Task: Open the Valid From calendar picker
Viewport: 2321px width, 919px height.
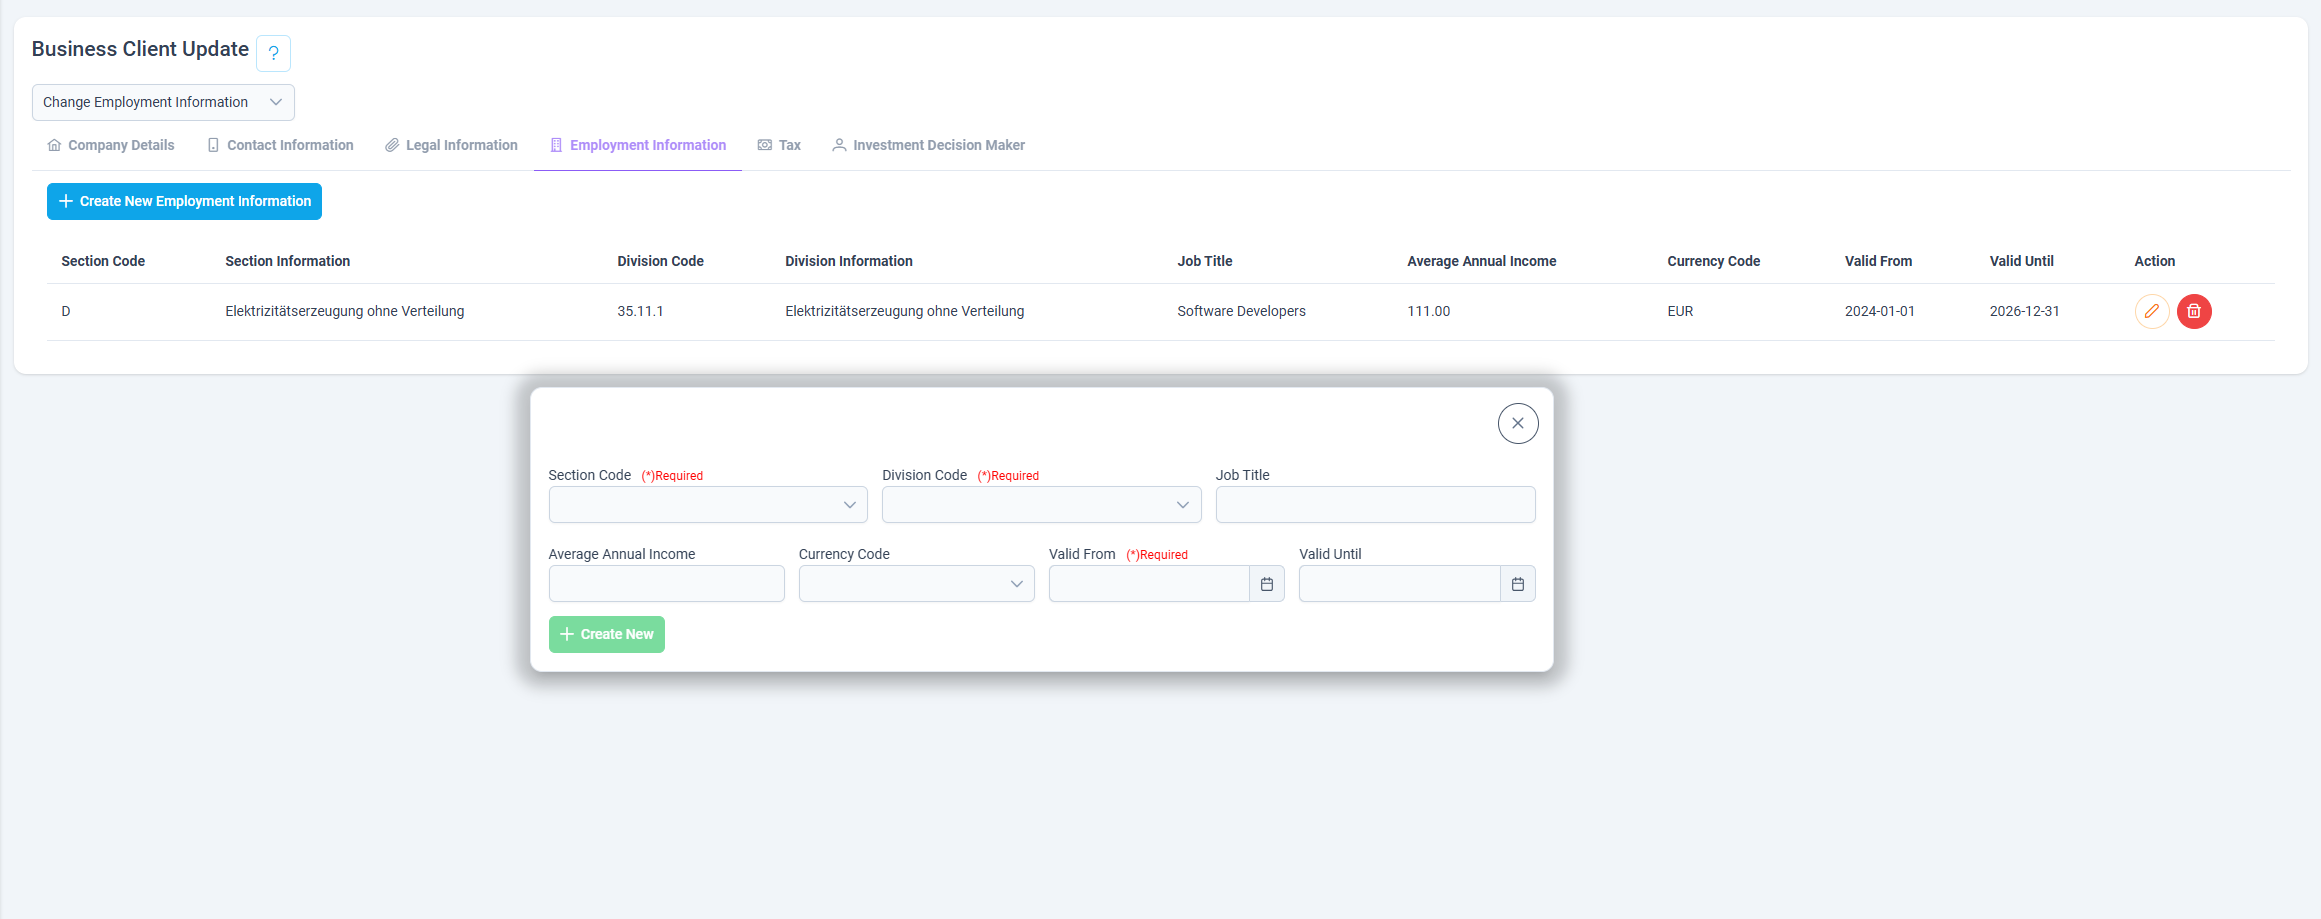Action: (1267, 584)
